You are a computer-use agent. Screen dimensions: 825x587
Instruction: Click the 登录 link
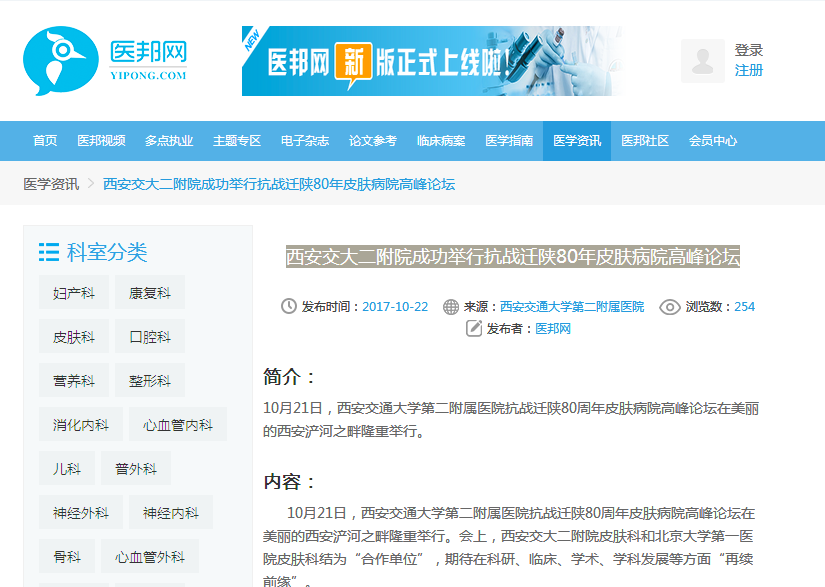(749, 50)
